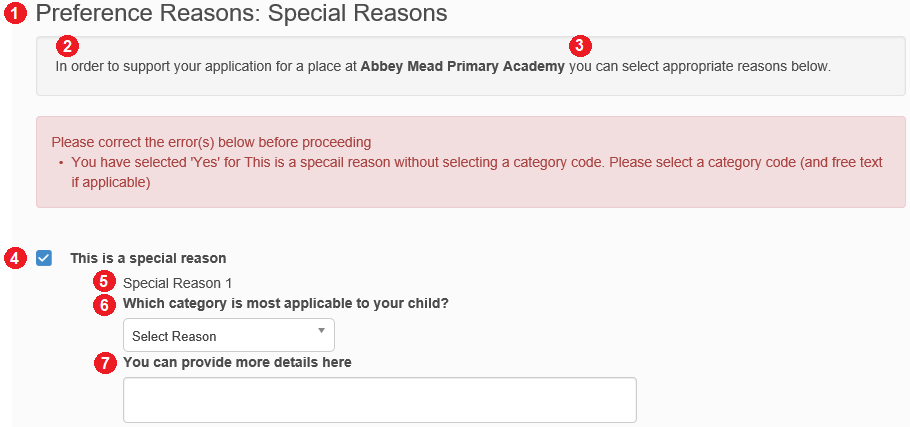Click red callout marker number 4

(x=16, y=258)
